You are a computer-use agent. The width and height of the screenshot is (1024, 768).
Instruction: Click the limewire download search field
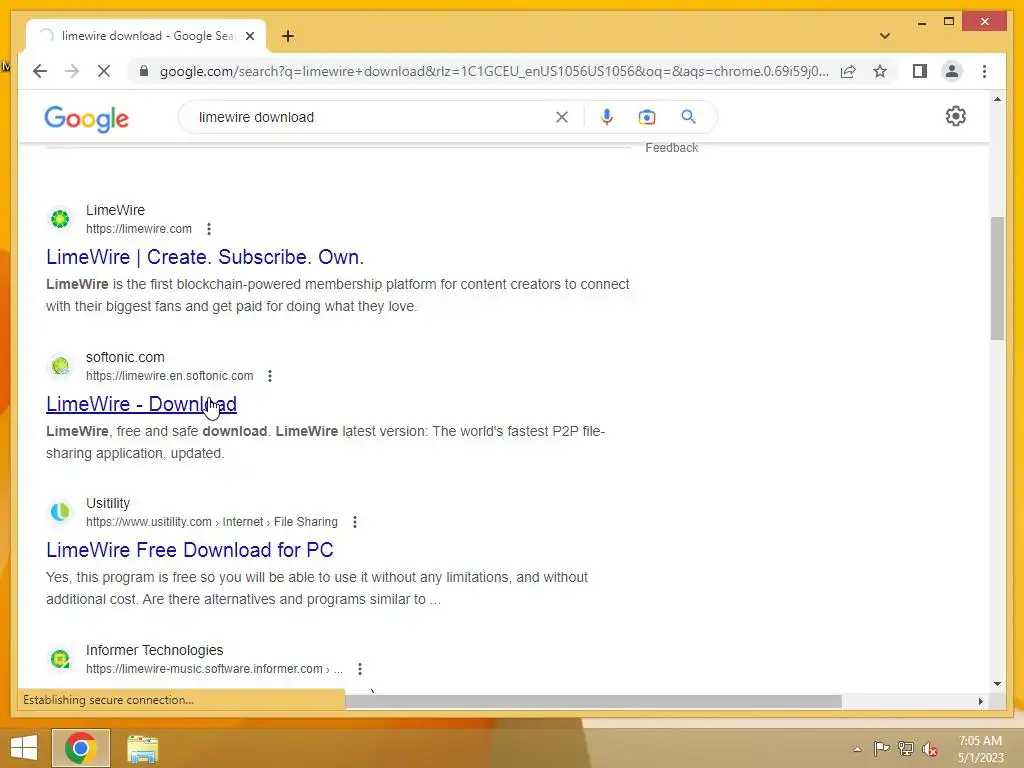372,117
